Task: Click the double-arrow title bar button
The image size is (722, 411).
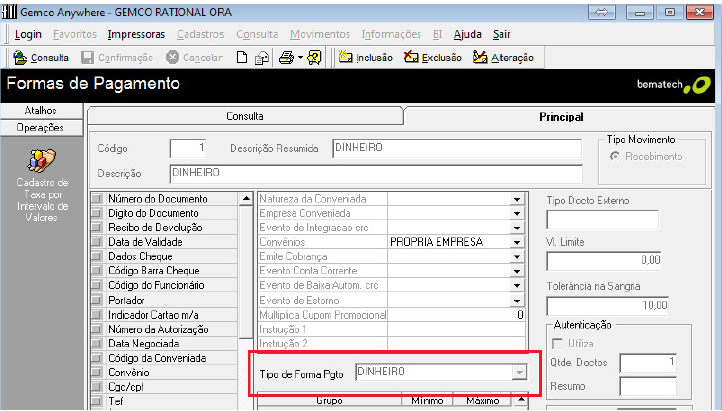Action: 602,12
